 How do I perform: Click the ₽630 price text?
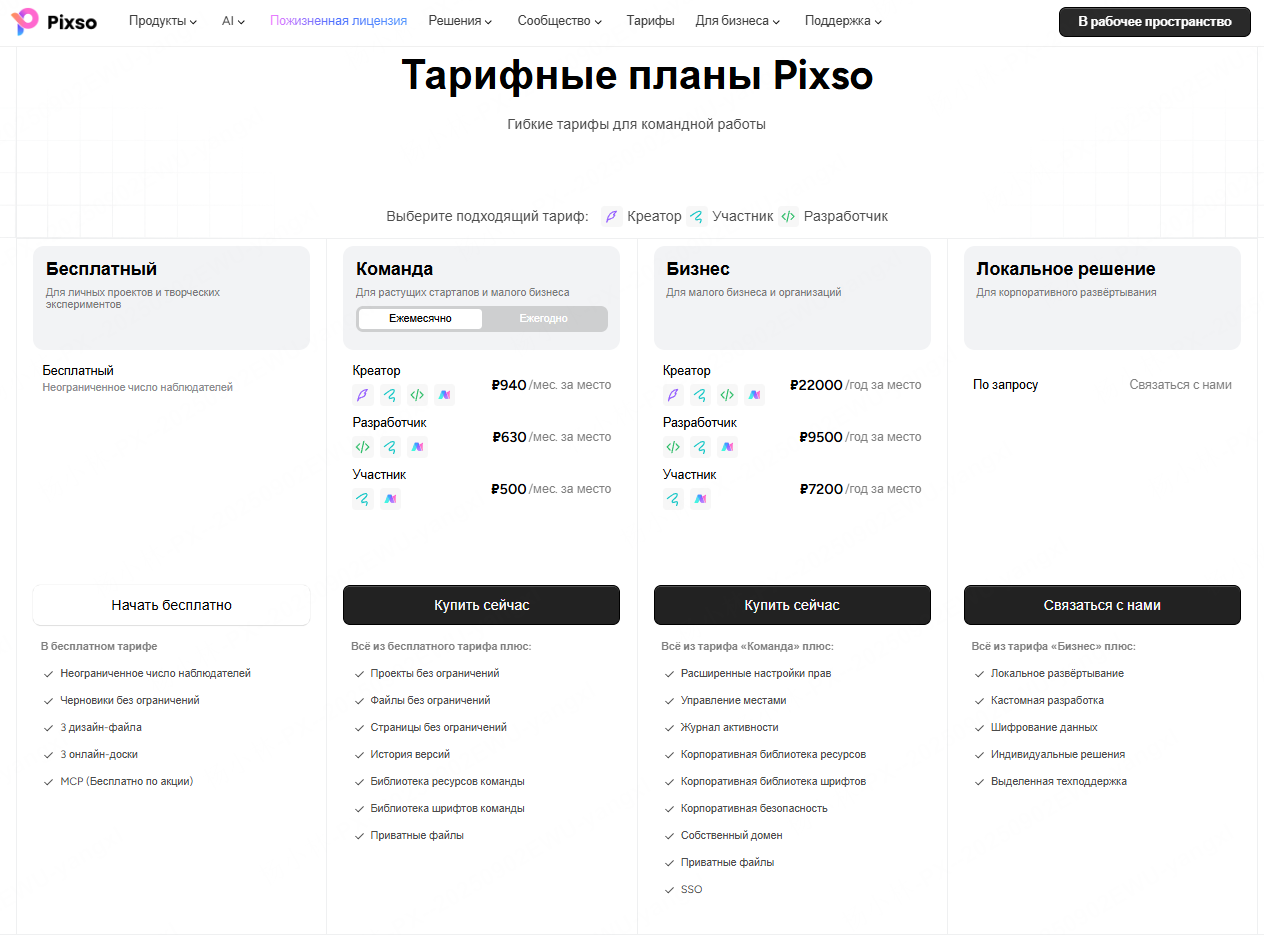[509, 437]
